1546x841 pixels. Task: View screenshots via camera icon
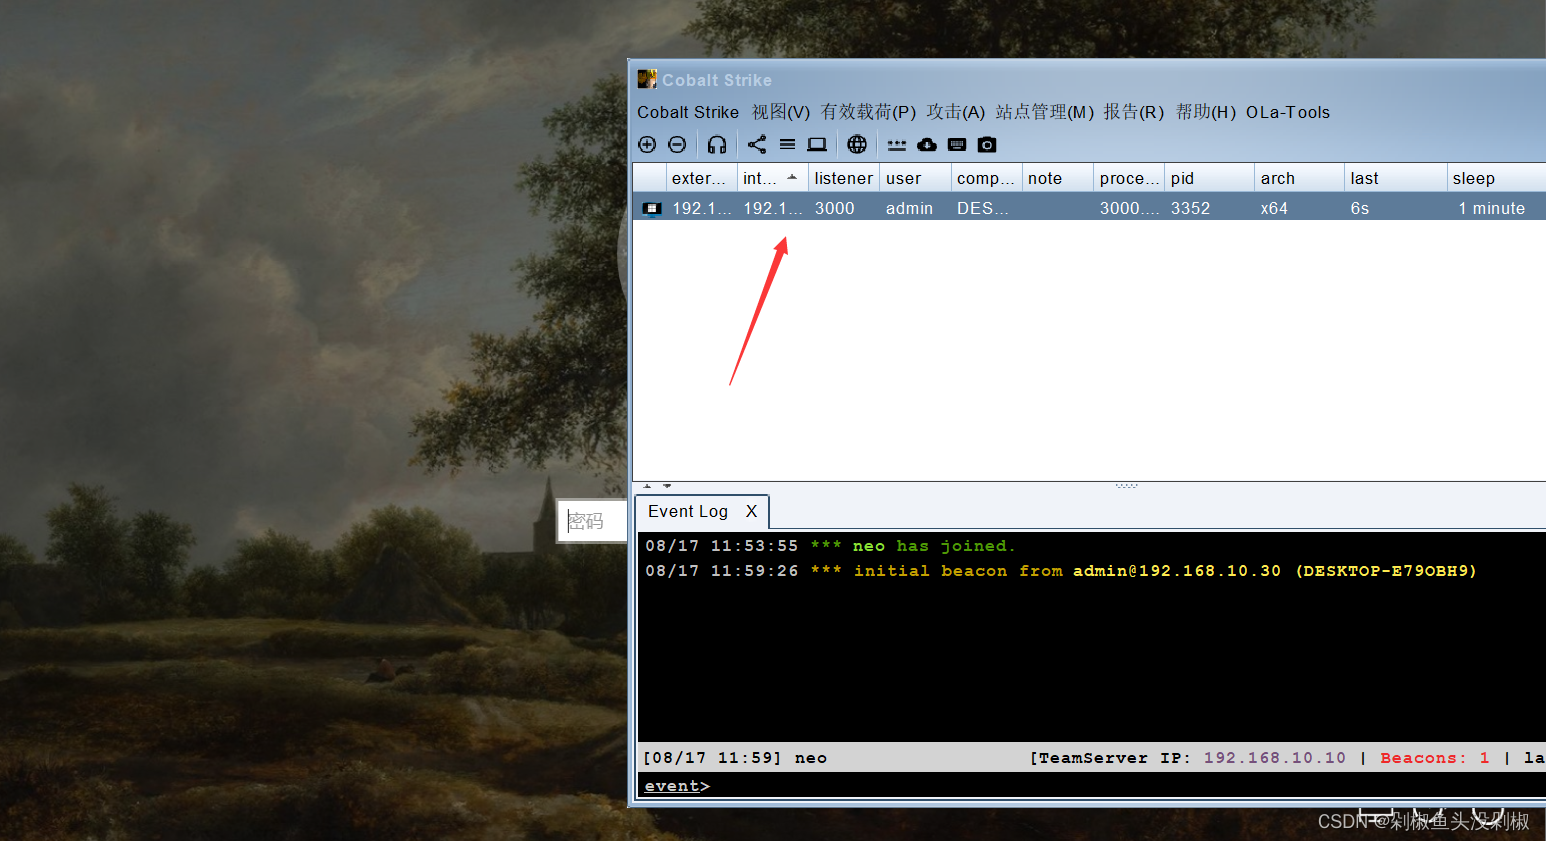point(987,145)
